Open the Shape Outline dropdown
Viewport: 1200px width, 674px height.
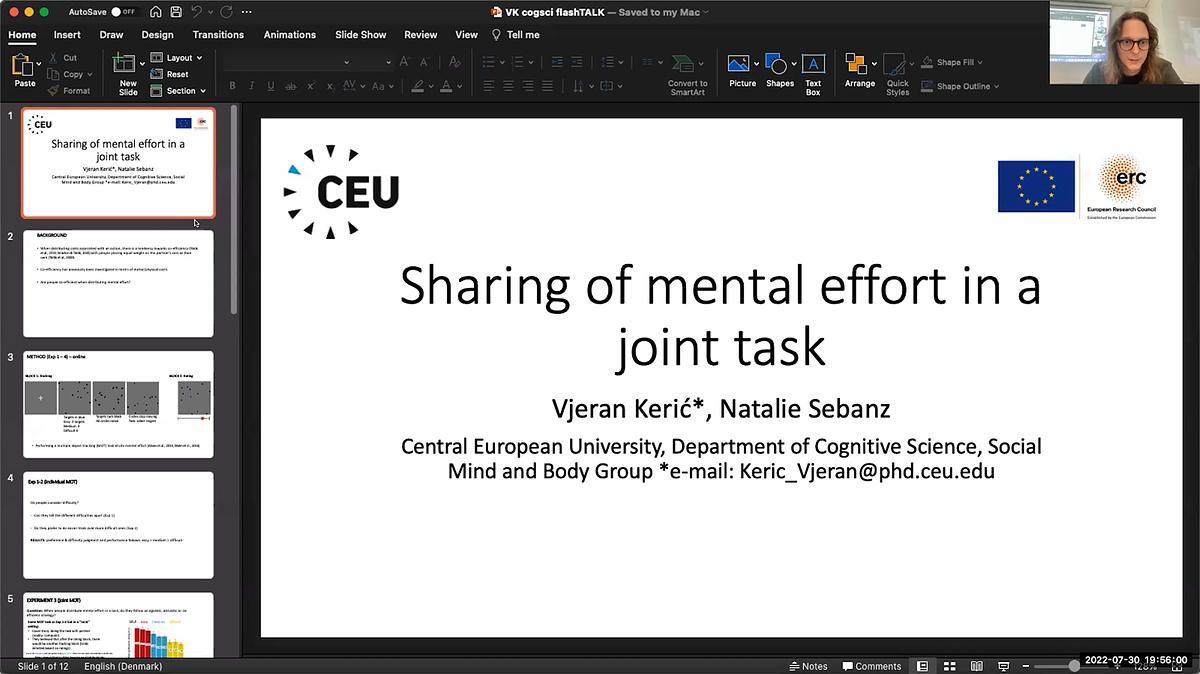pyautogui.click(x=959, y=86)
